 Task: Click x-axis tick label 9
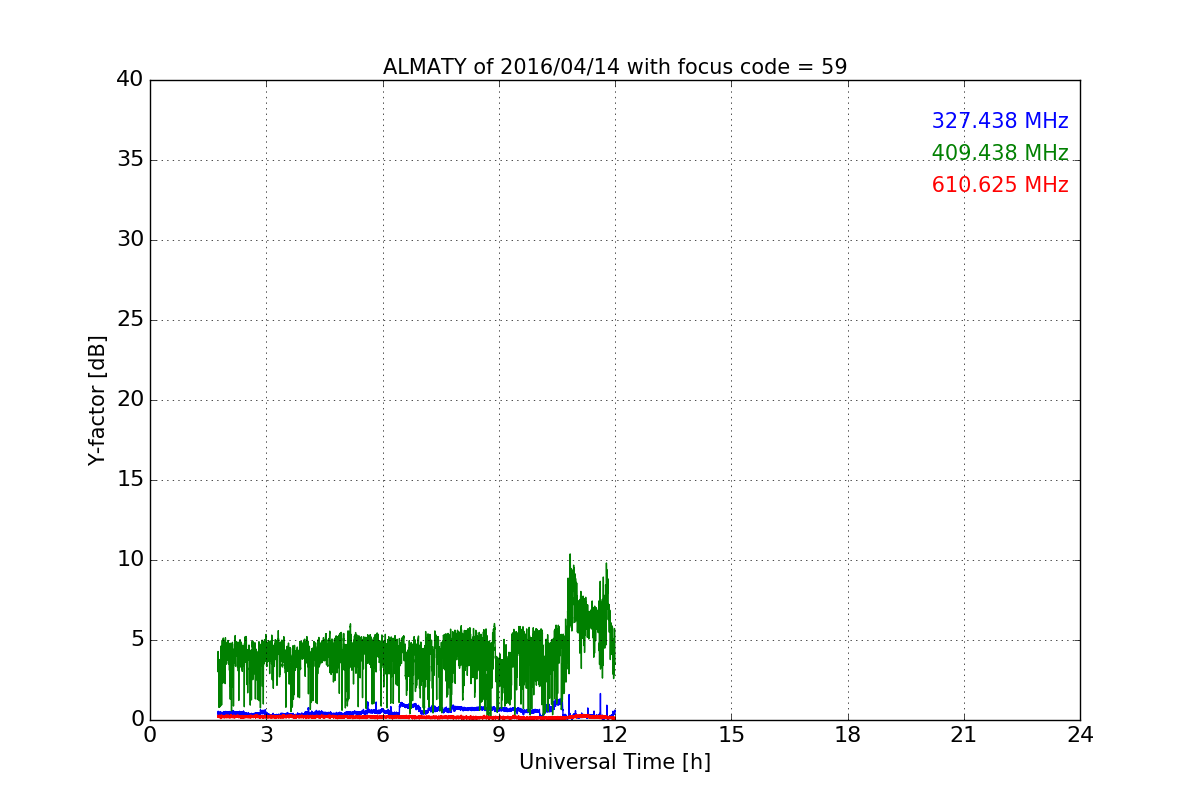(x=499, y=734)
